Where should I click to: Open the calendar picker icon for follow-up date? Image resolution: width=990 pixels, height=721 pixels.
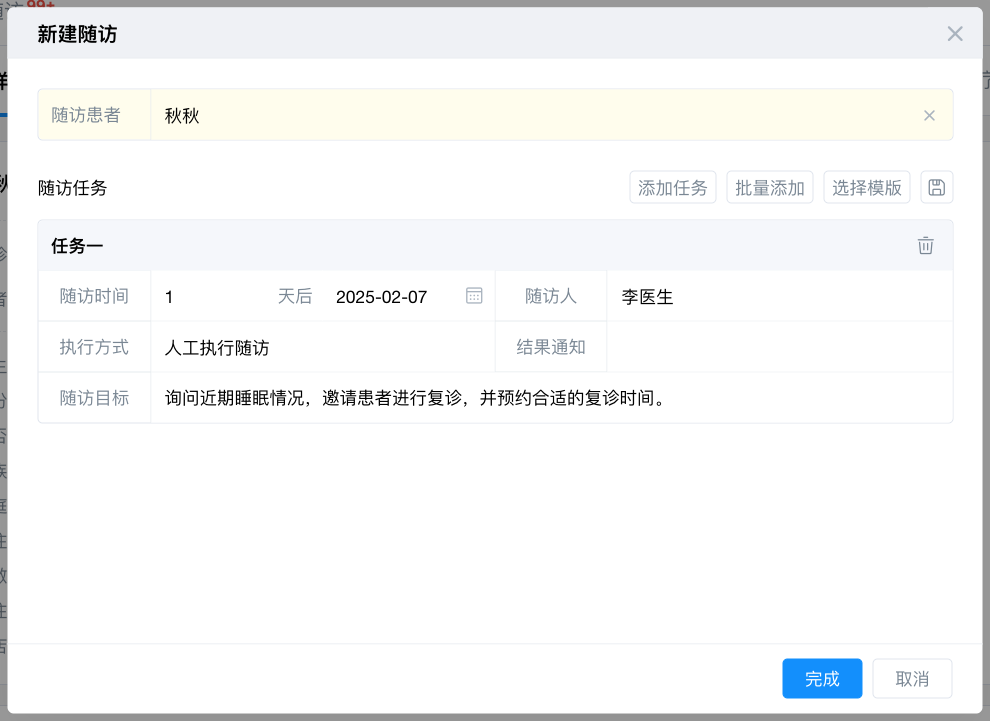[474, 296]
